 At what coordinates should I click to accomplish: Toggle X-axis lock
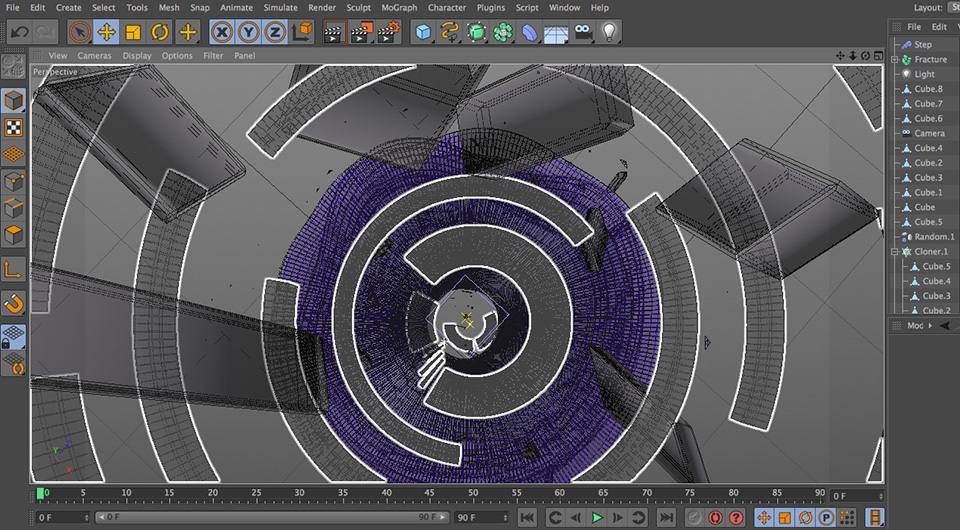(222, 32)
